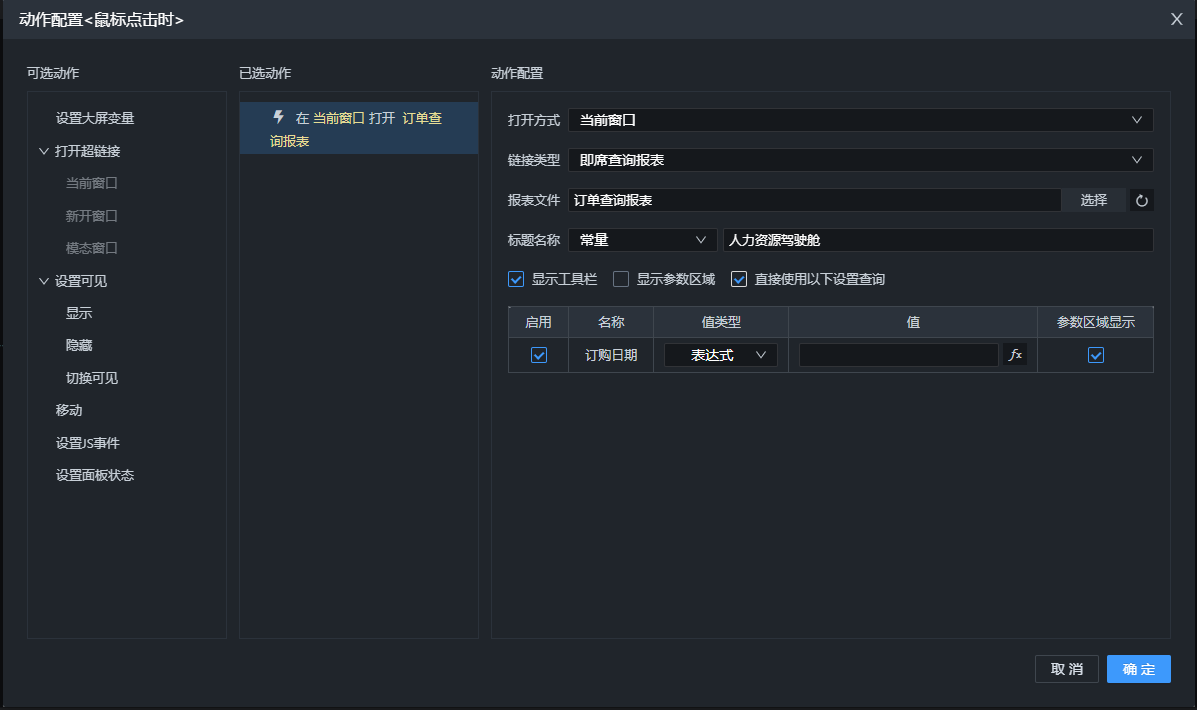Click the refresh icon beside 选择 button
Screen dimensions: 1197x710
pyautogui.click(x=1141, y=200)
